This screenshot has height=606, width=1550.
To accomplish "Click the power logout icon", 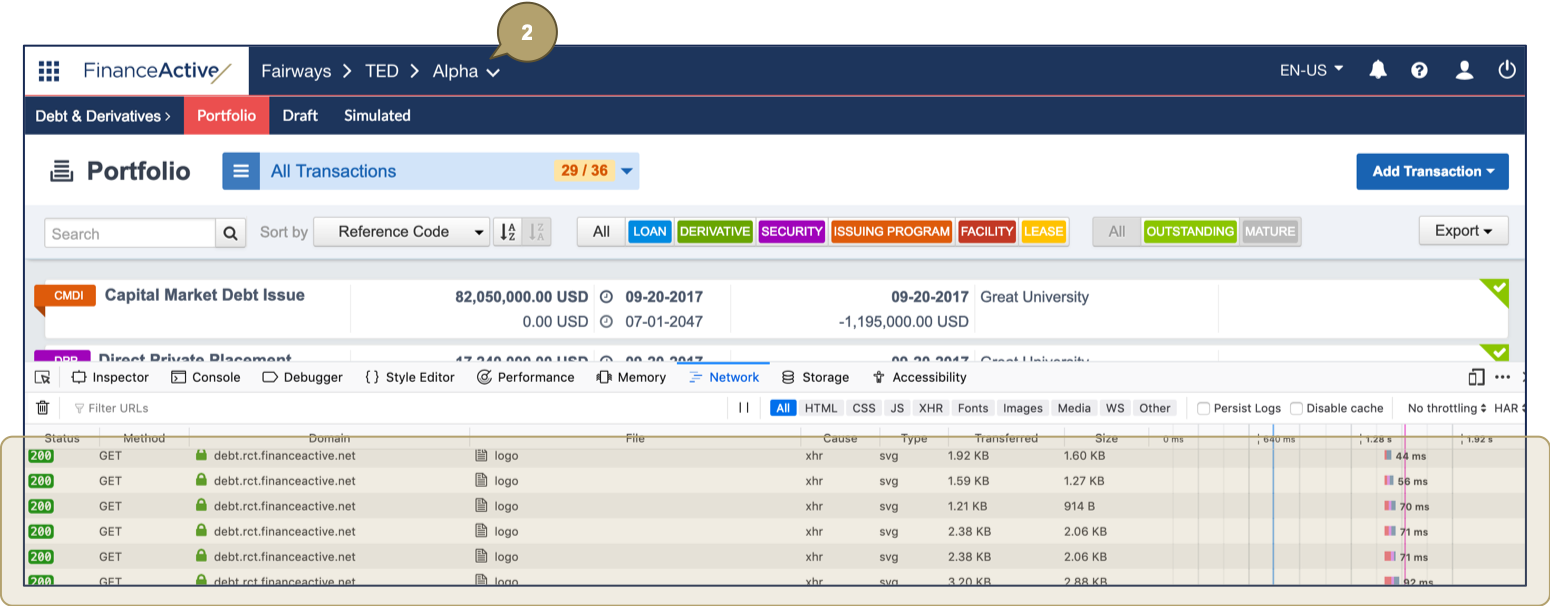I will coord(1507,70).
